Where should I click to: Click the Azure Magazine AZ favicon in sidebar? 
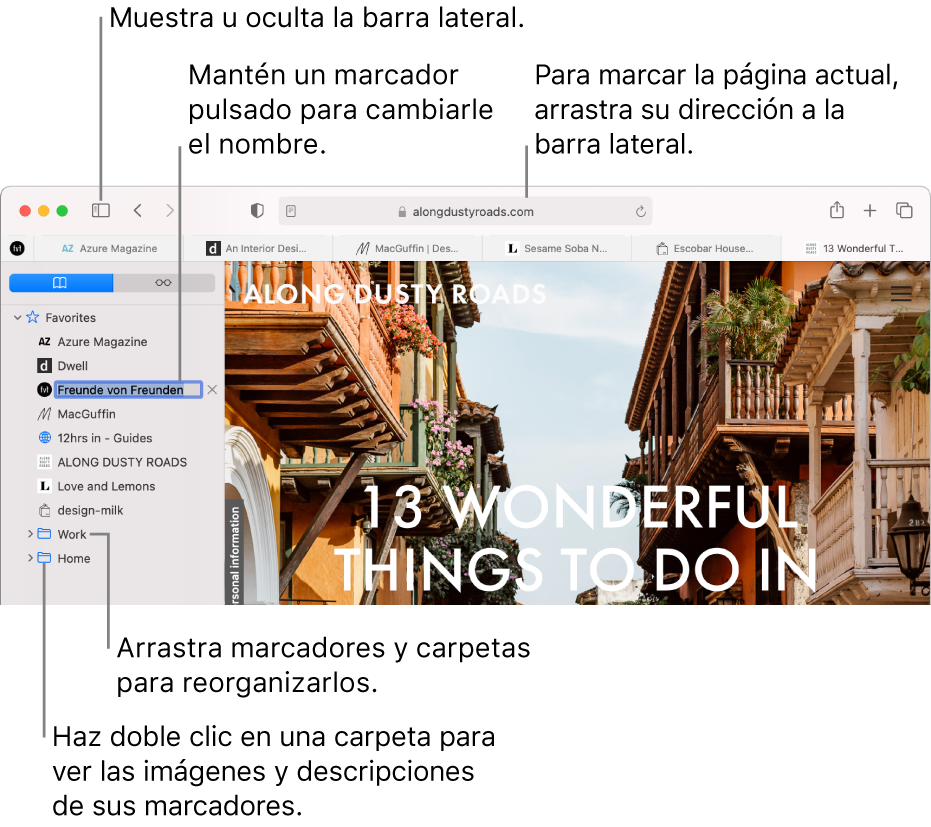click(x=45, y=341)
